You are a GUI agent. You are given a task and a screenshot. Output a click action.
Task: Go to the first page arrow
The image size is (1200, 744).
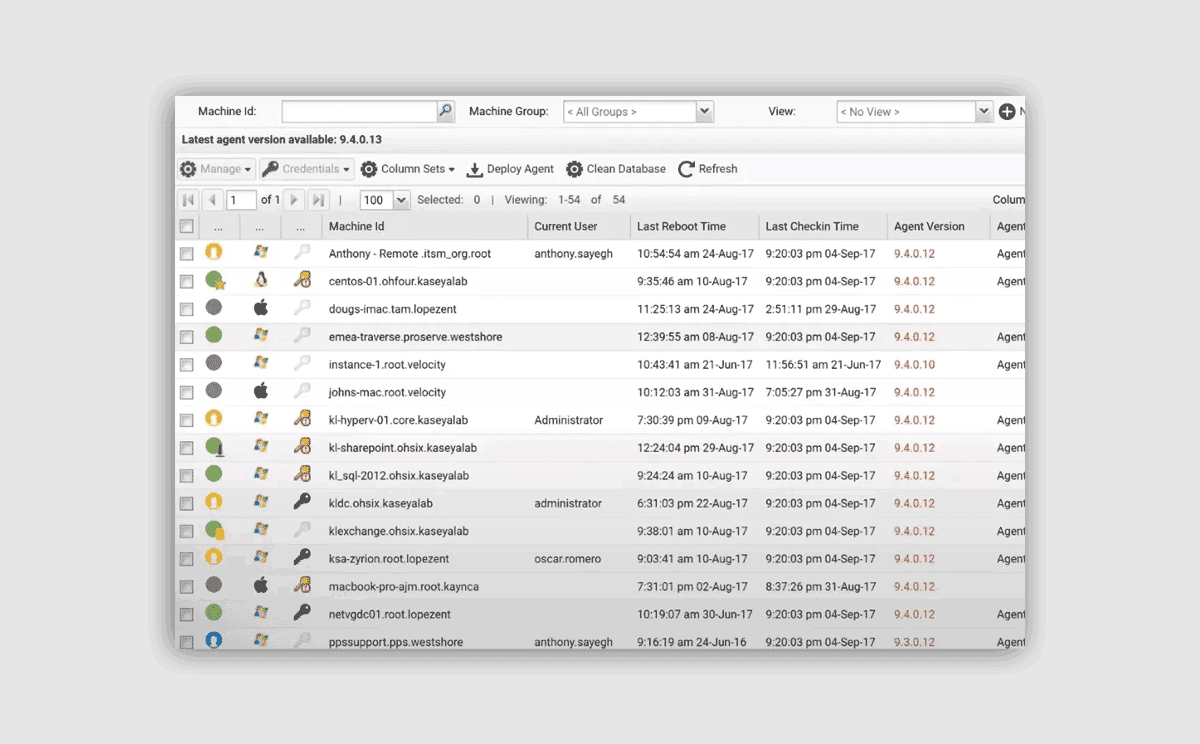click(188, 200)
